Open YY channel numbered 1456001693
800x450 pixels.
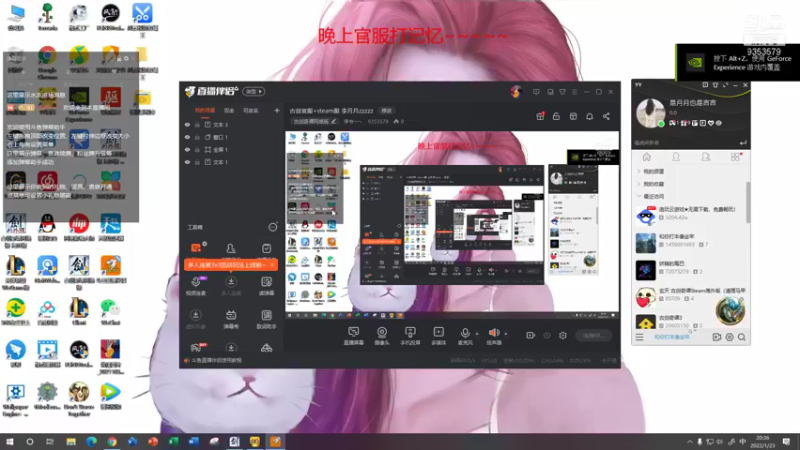click(x=690, y=243)
